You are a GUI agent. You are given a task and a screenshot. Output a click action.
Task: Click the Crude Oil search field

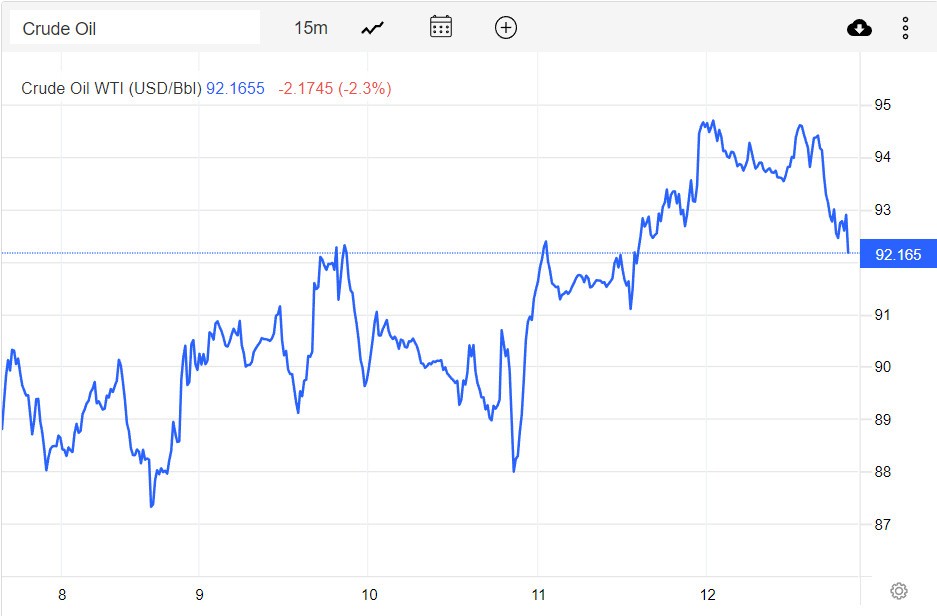(x=134, y=28)
